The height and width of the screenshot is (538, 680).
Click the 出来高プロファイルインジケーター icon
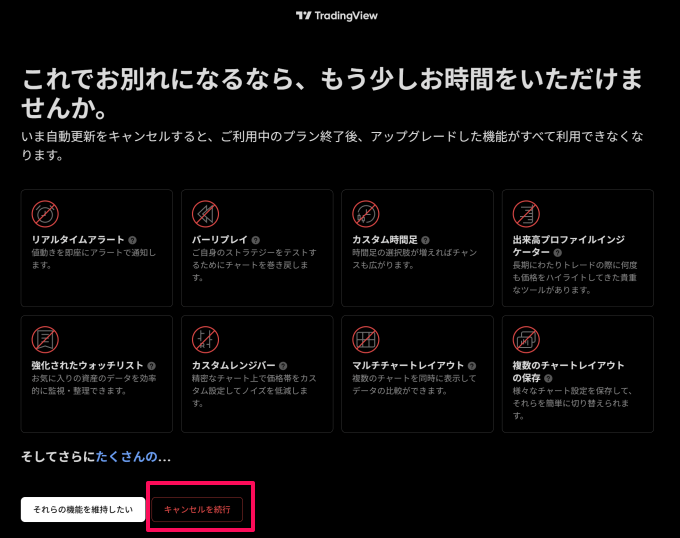tap(525, 213)
